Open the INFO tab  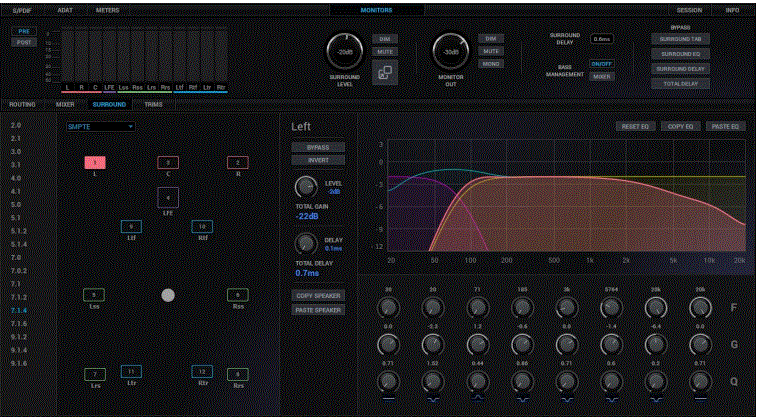732,10
